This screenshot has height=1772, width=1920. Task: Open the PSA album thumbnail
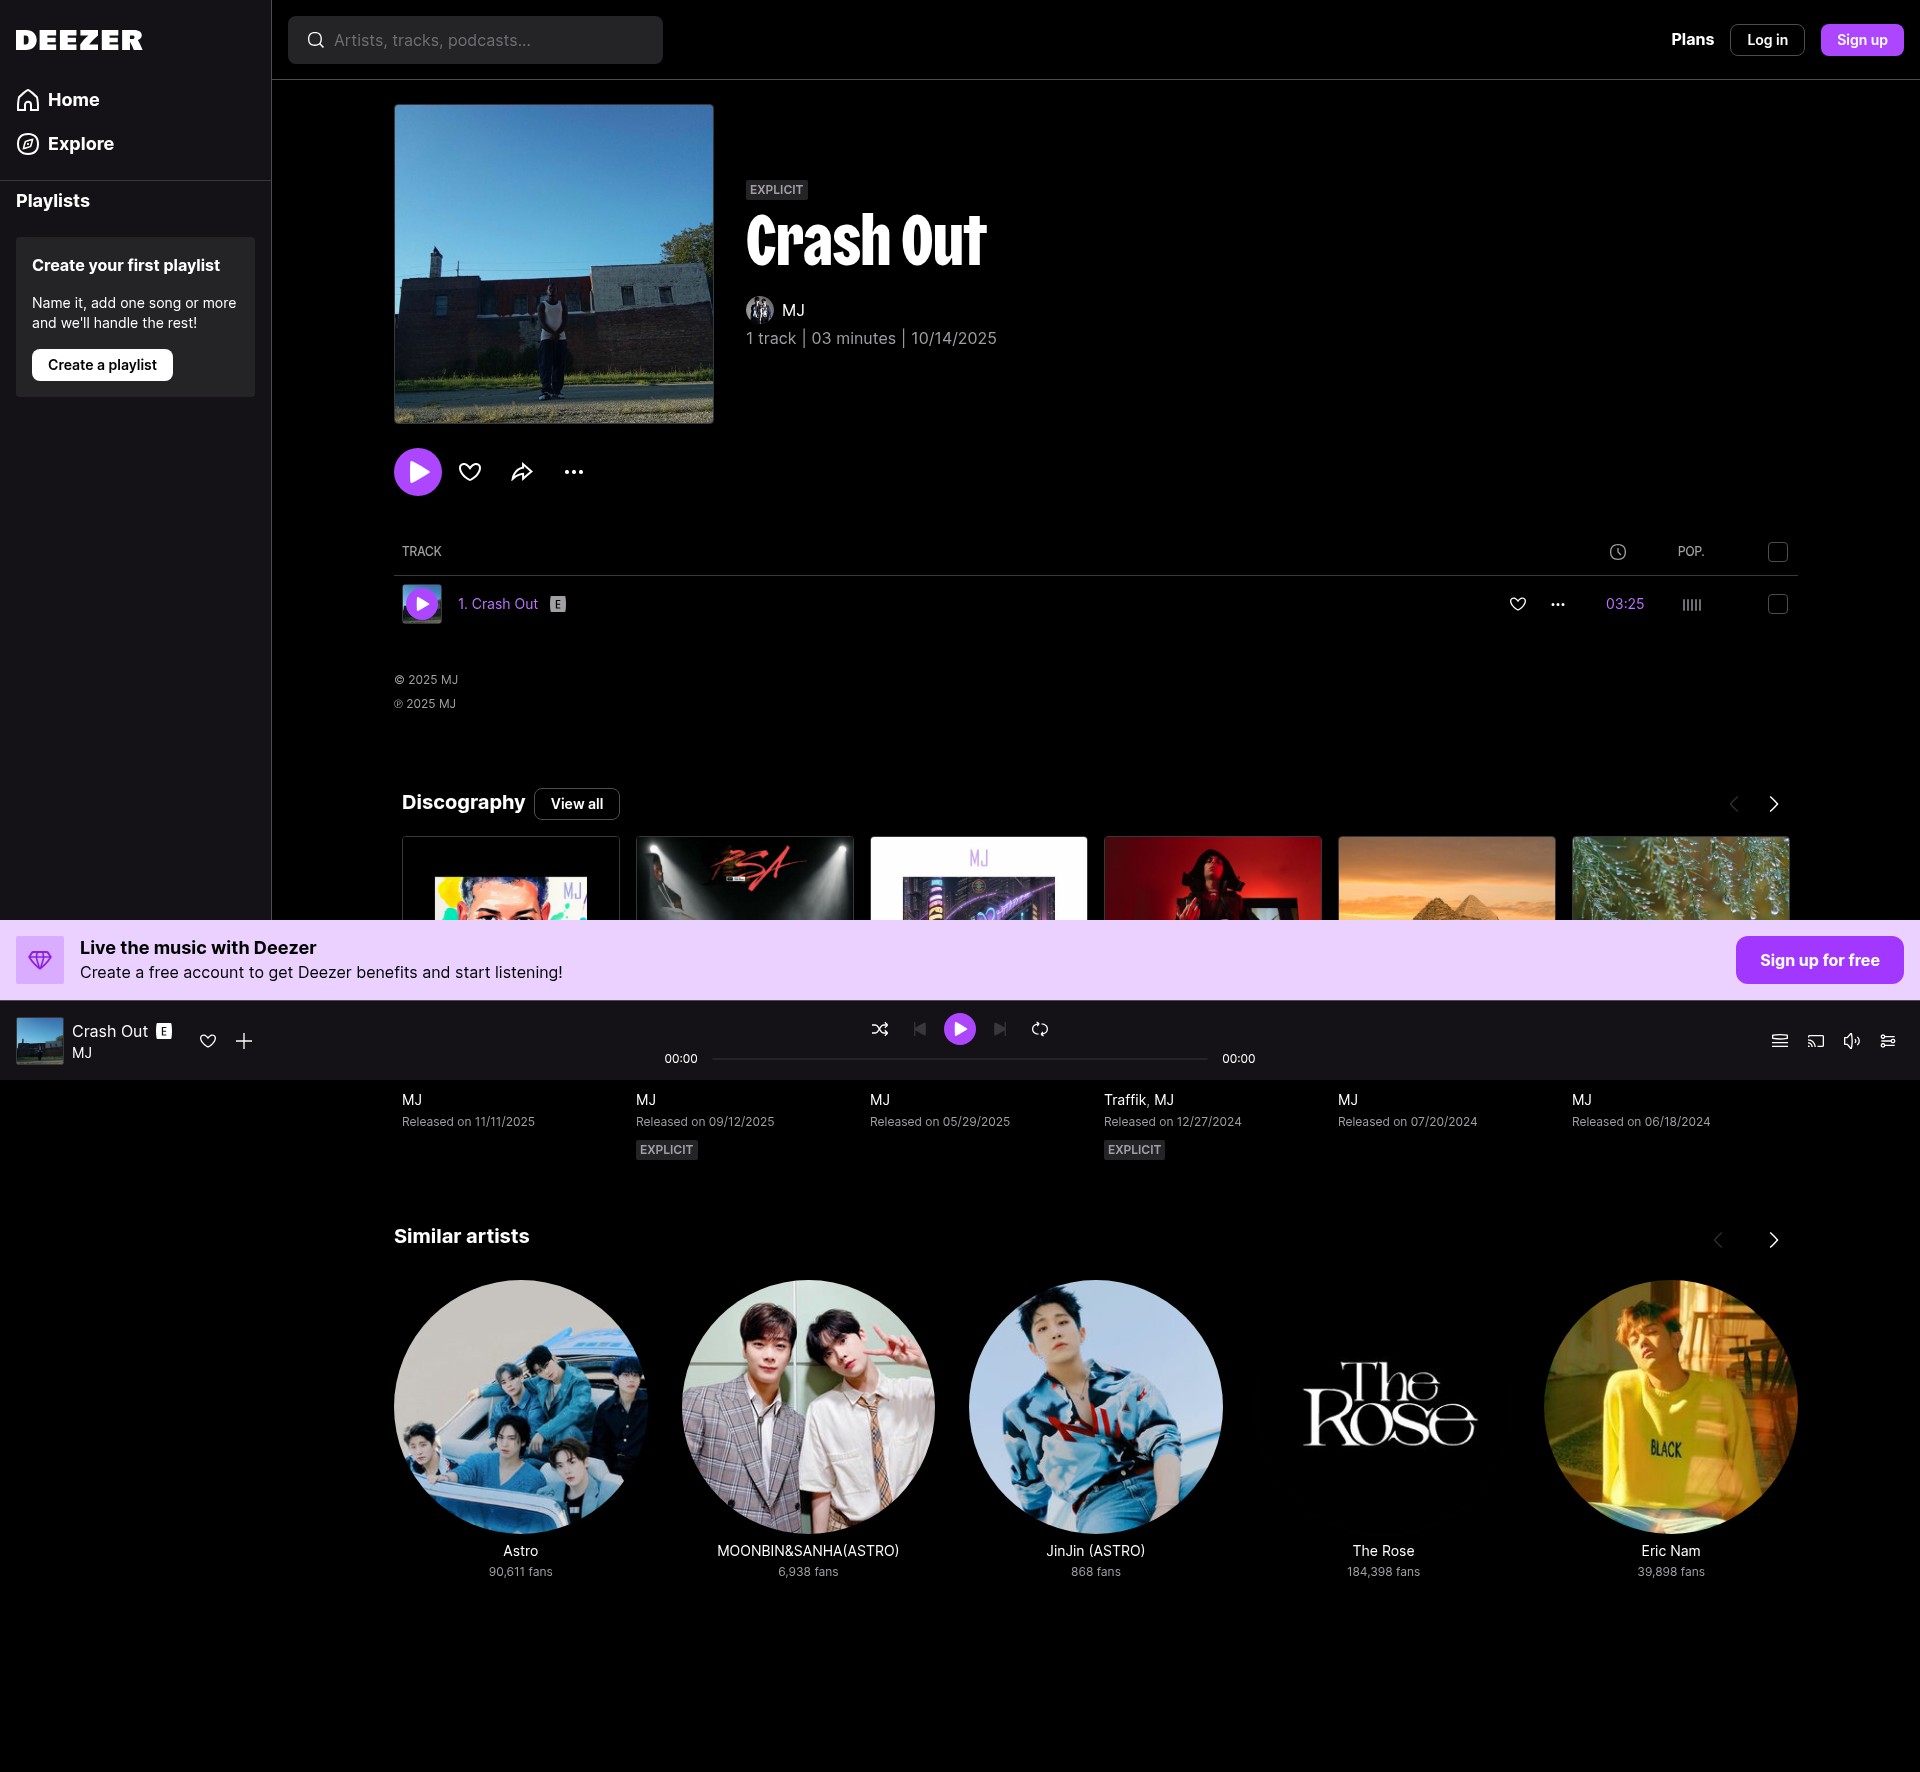745,878
